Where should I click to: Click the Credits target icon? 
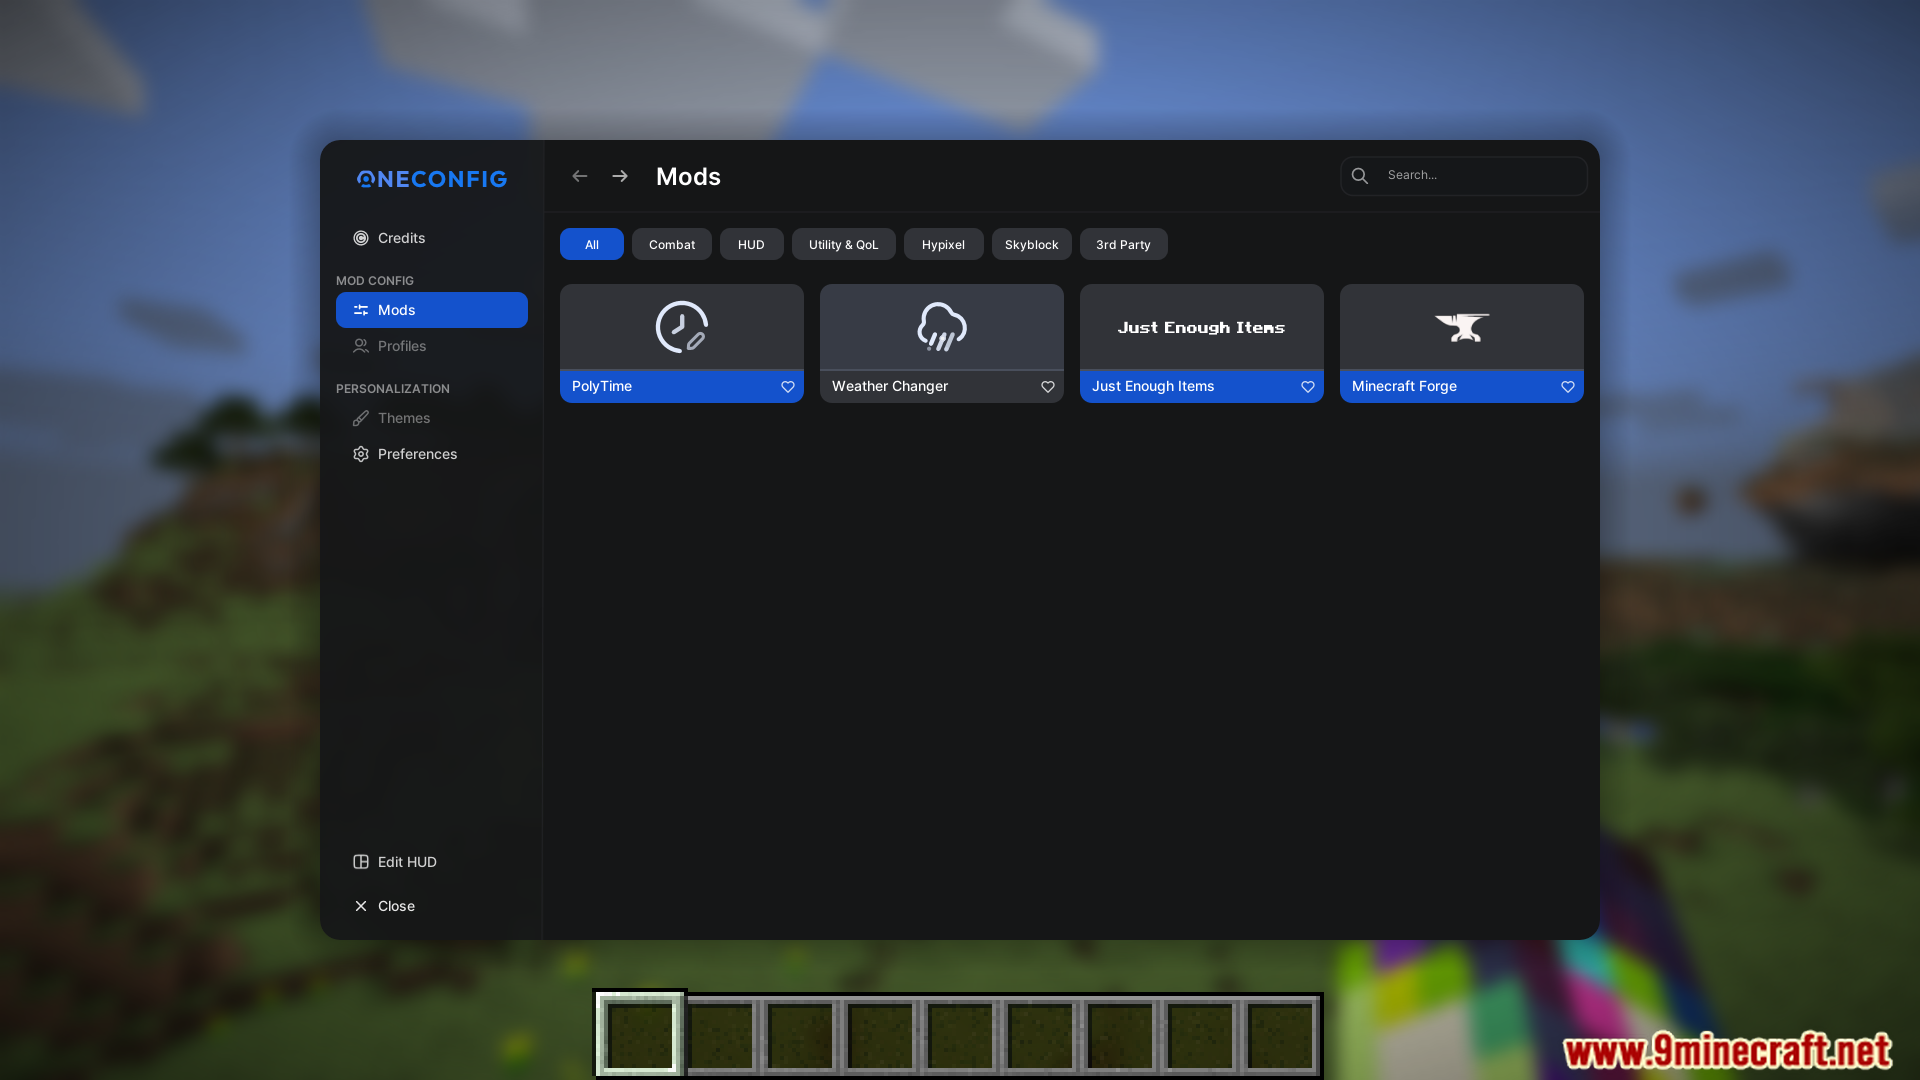pos(361,238)
